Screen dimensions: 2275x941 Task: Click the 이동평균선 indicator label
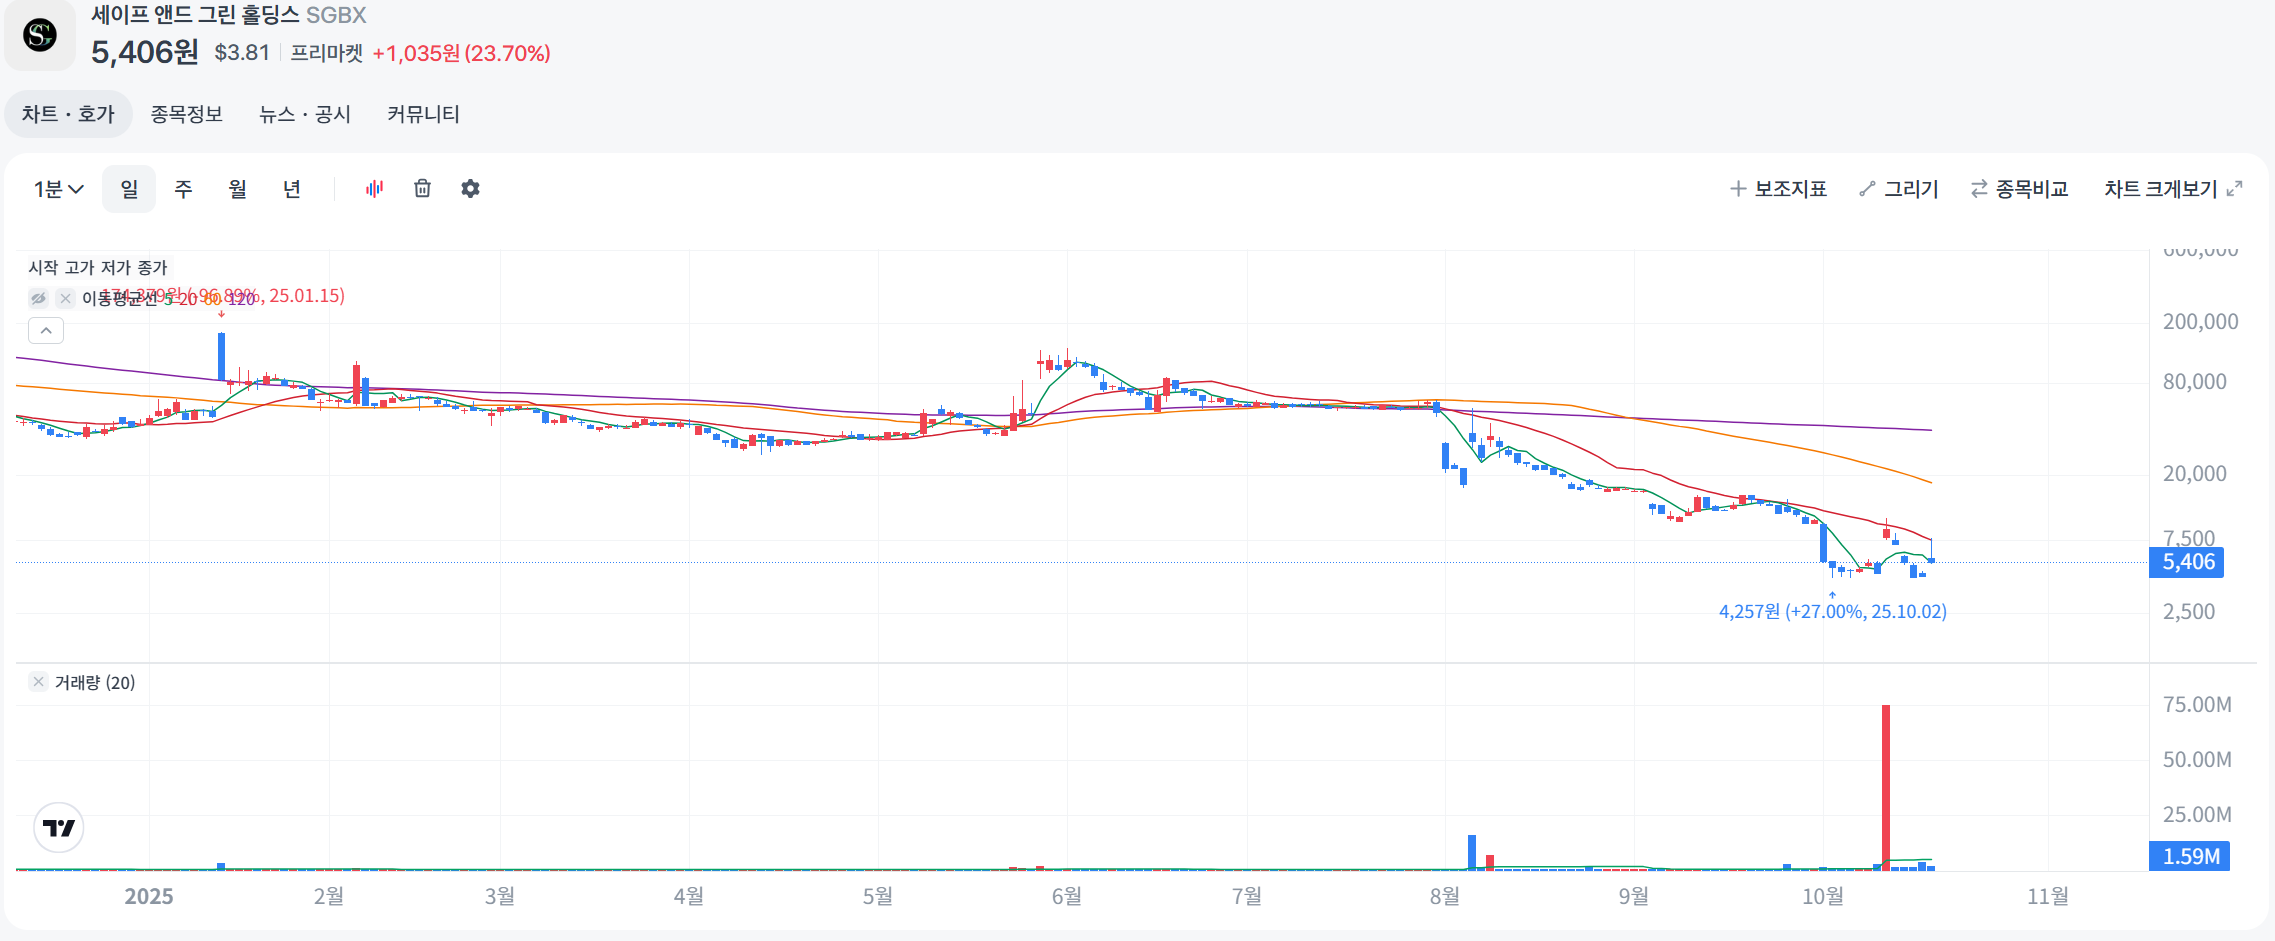(x=120, y=298)
